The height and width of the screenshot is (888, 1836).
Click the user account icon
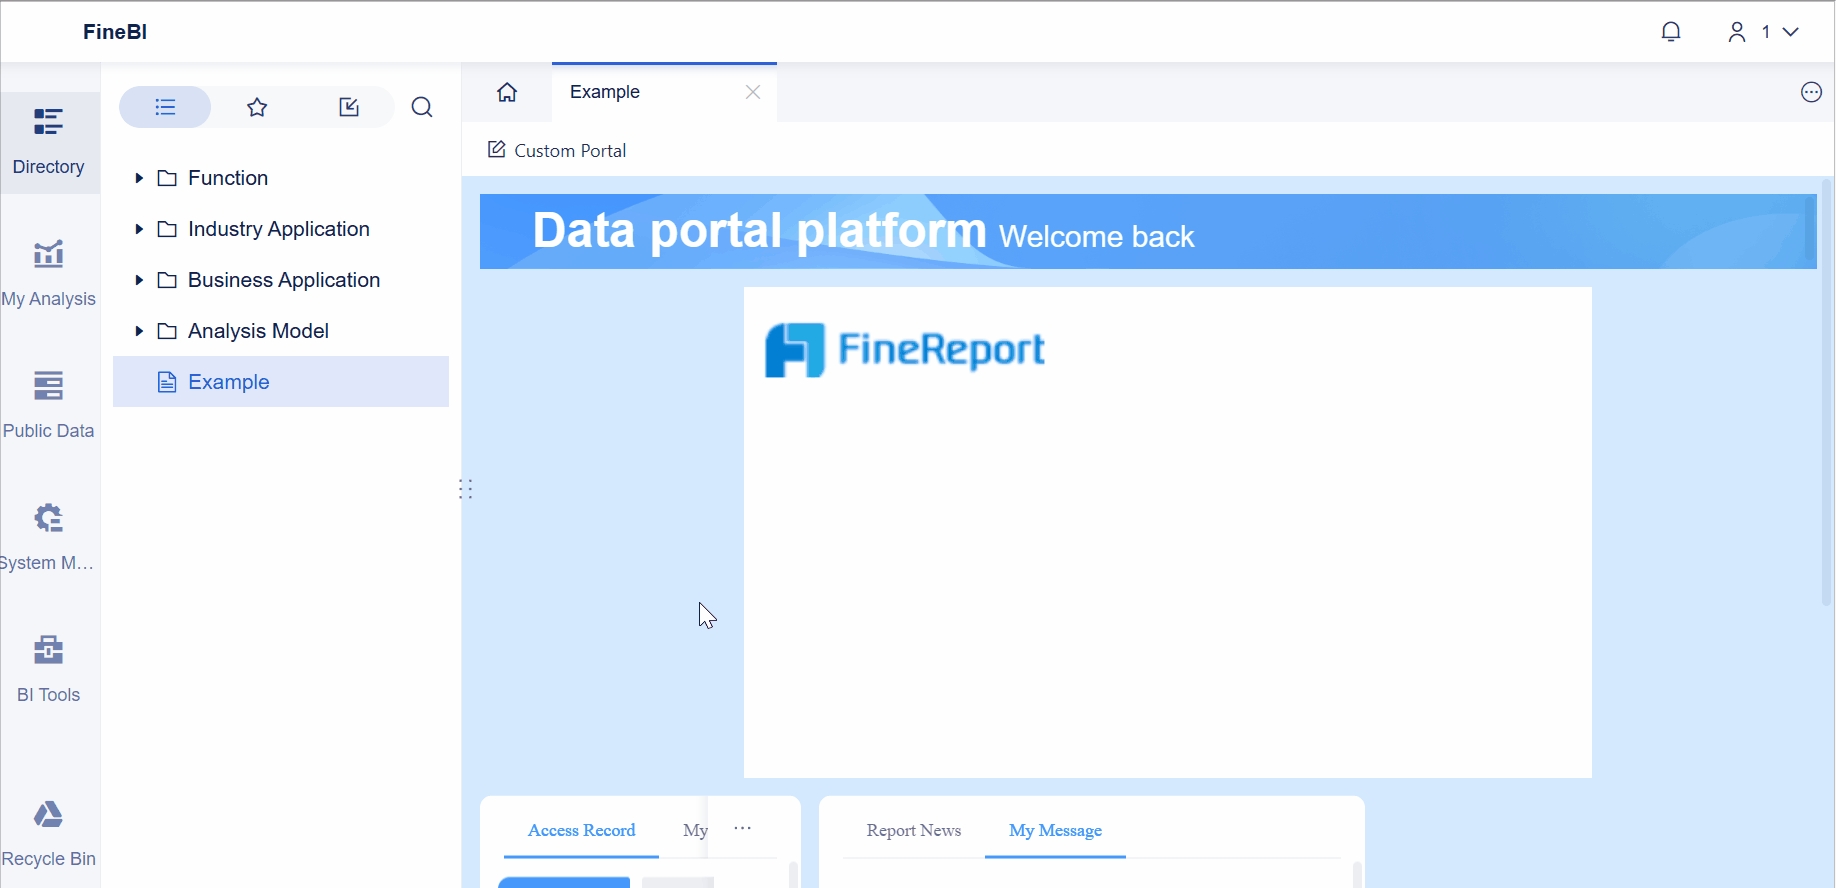(1737, 32)
